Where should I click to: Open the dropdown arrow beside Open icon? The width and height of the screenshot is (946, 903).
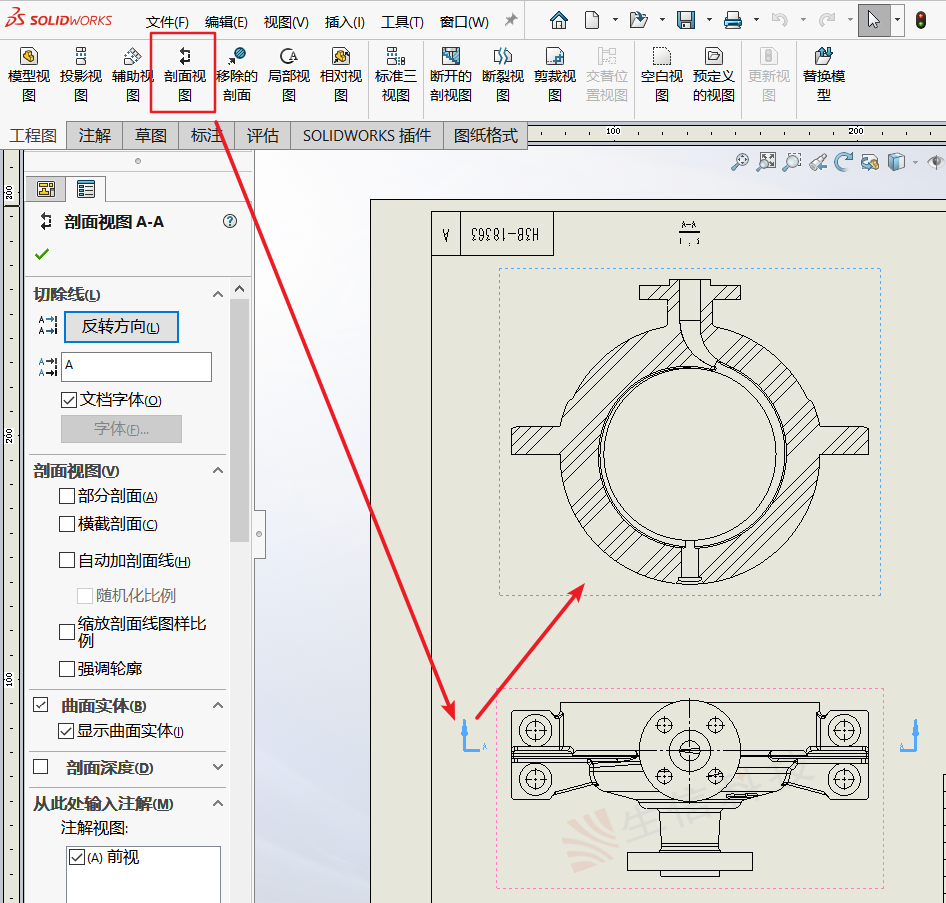tap(662, 20)
